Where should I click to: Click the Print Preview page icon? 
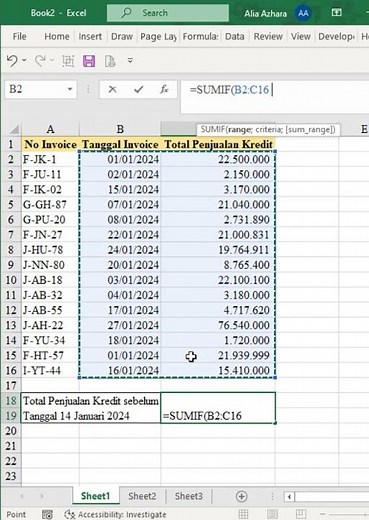[x=110, y=61]
